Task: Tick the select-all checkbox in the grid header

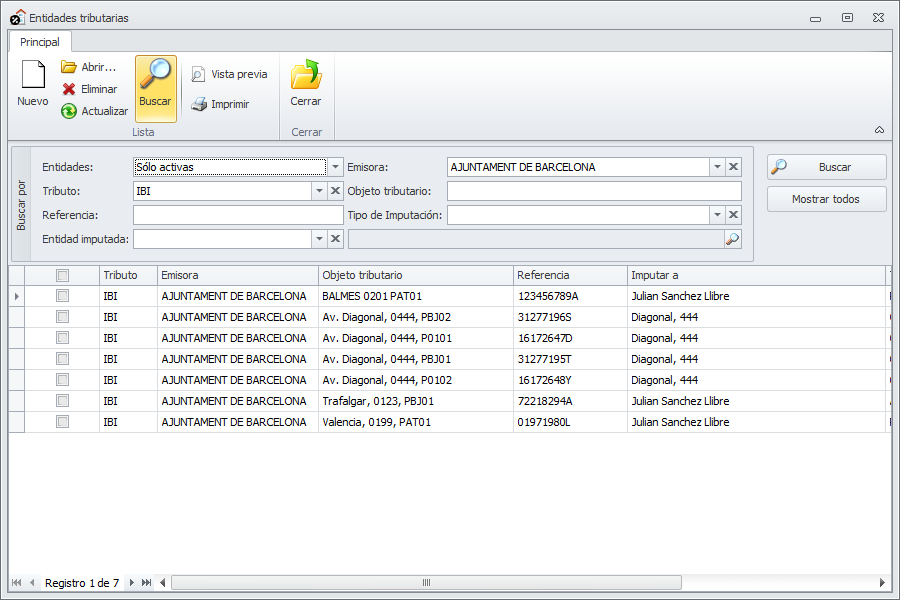Action: (x=62, y=275)
